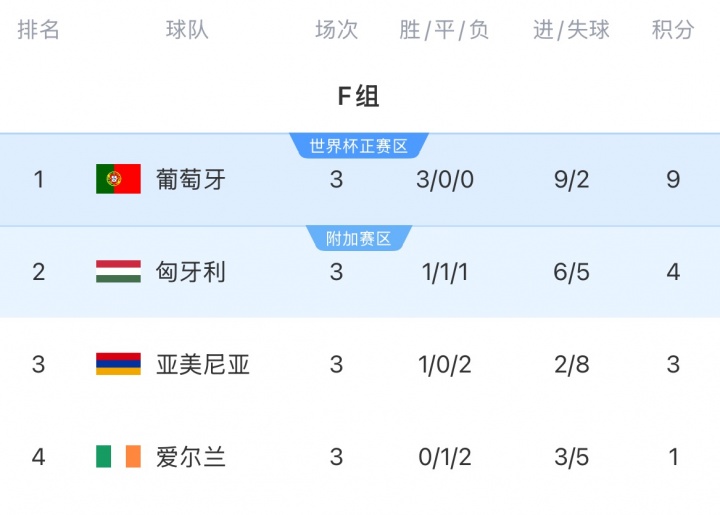Screen dimensions: 720x515
Task: Open the 葡萄牙 team name
Action: pyautogui.click(x=191, y=179)
